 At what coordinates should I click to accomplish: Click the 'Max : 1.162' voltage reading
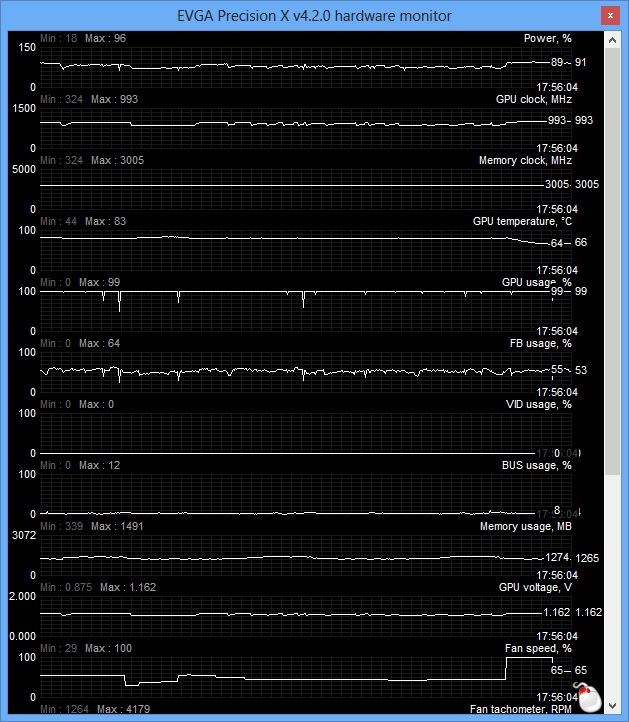click(x=128, y=588)
